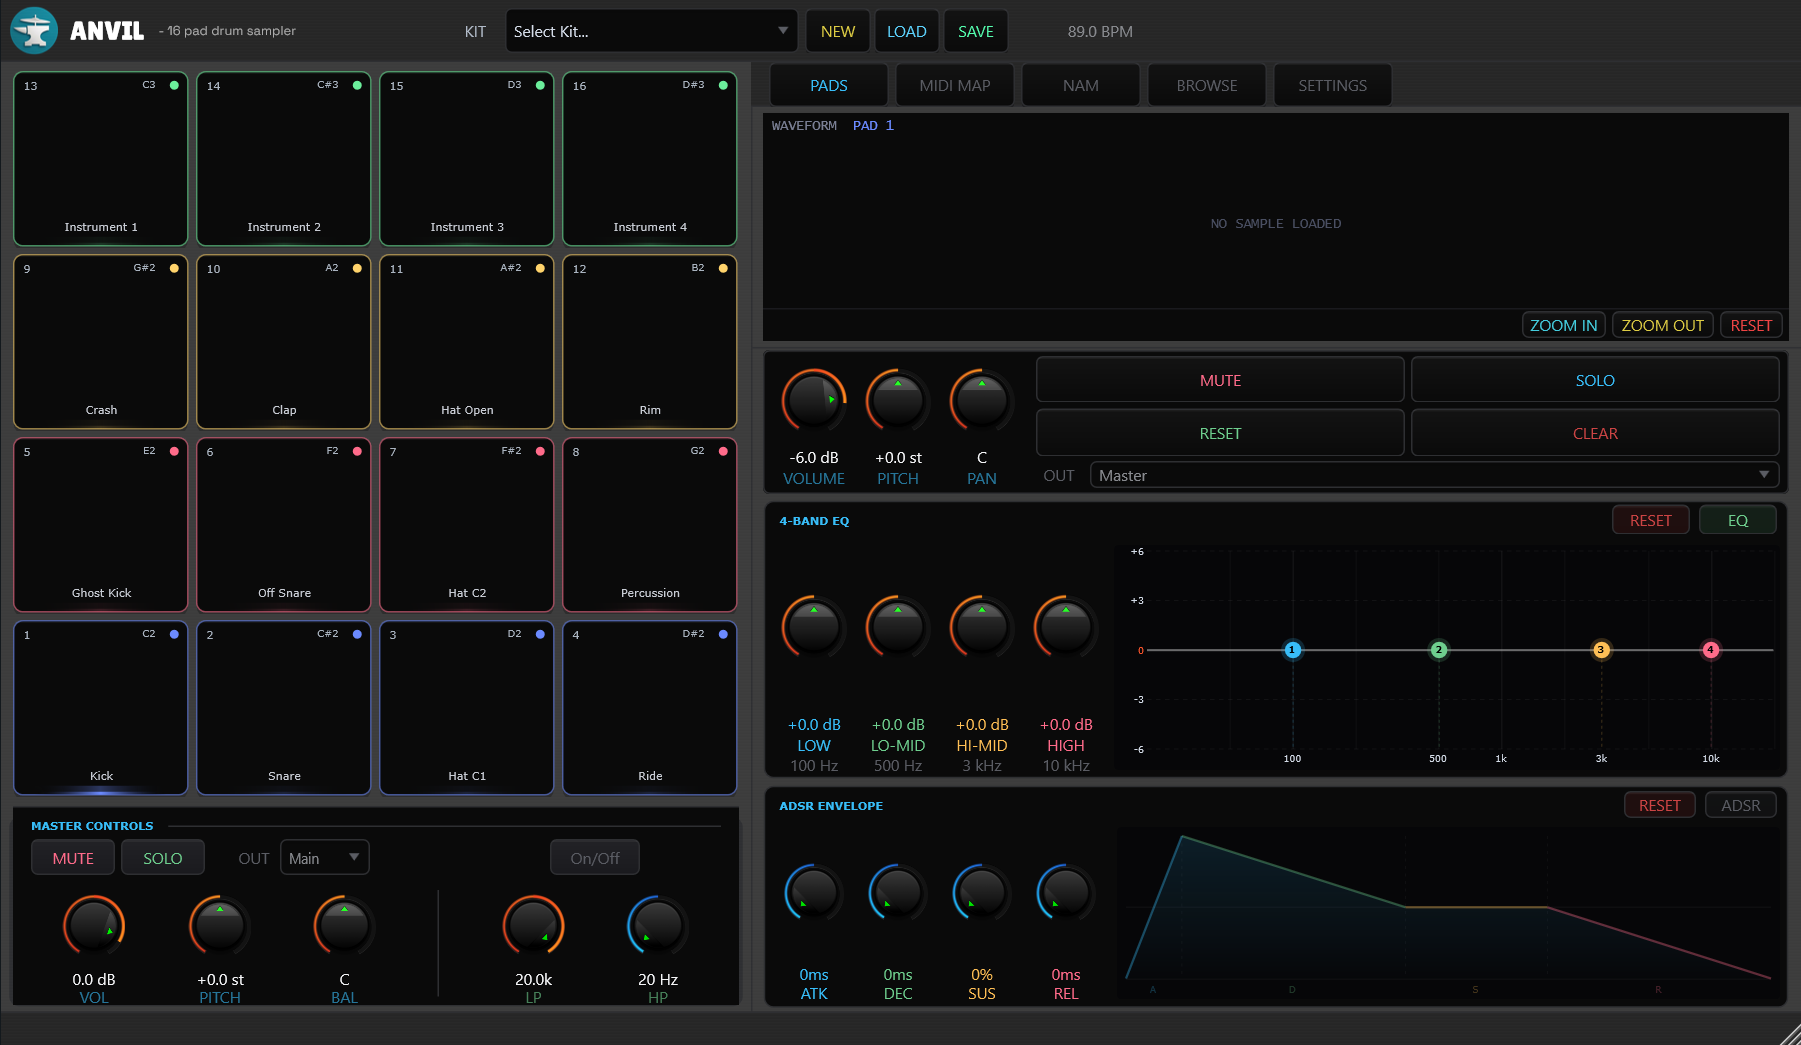The image size is (1801, 1045).
Task: Click the window resize grip corner
Action: tap(1789, 1033)
